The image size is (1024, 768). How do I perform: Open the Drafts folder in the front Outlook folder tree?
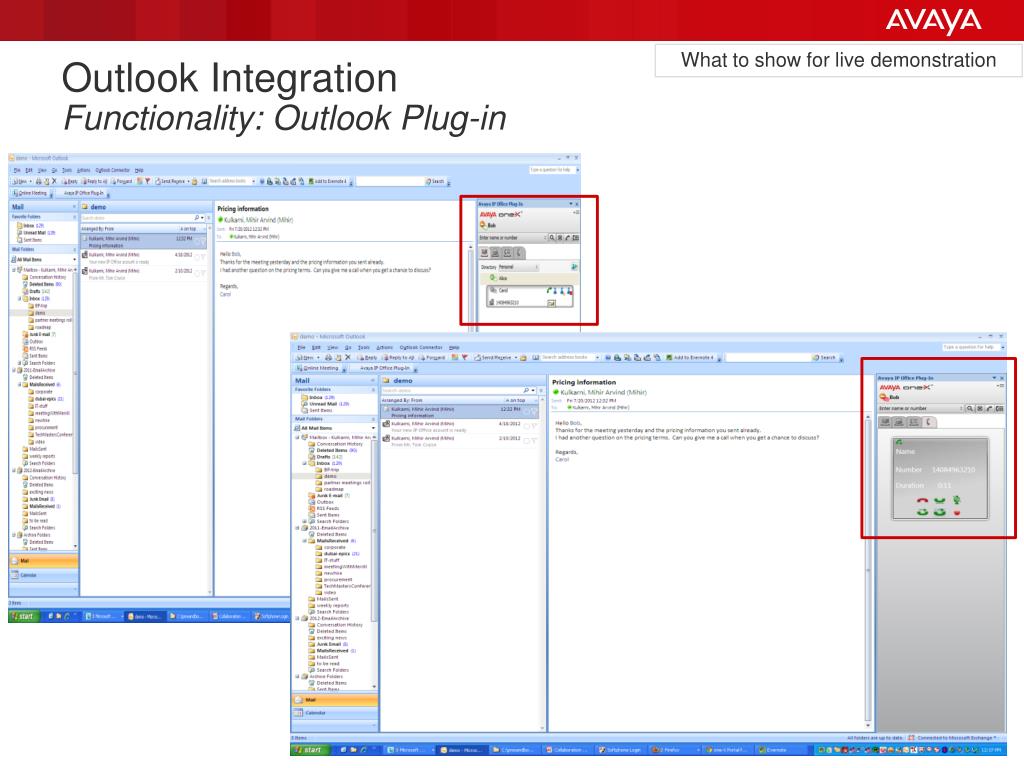pos(325,457)
